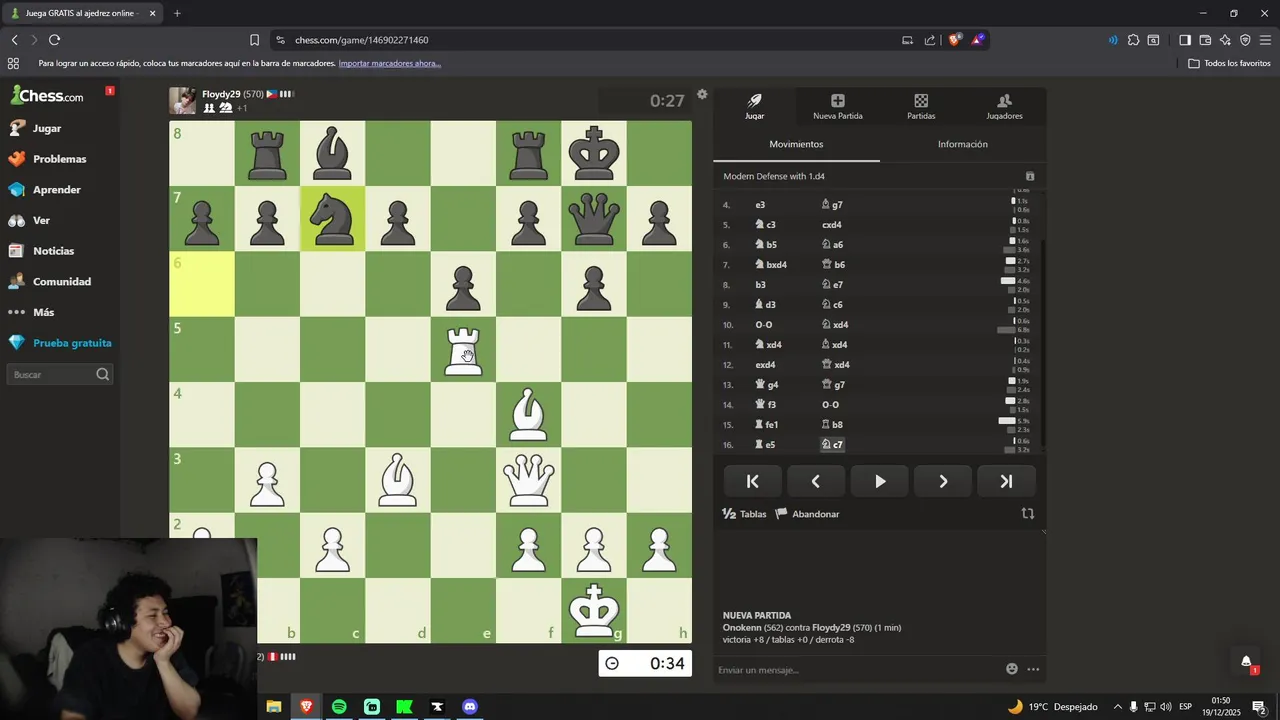Click the share page icon
The height and width of the screenshot is (720, 1280).
930,40
